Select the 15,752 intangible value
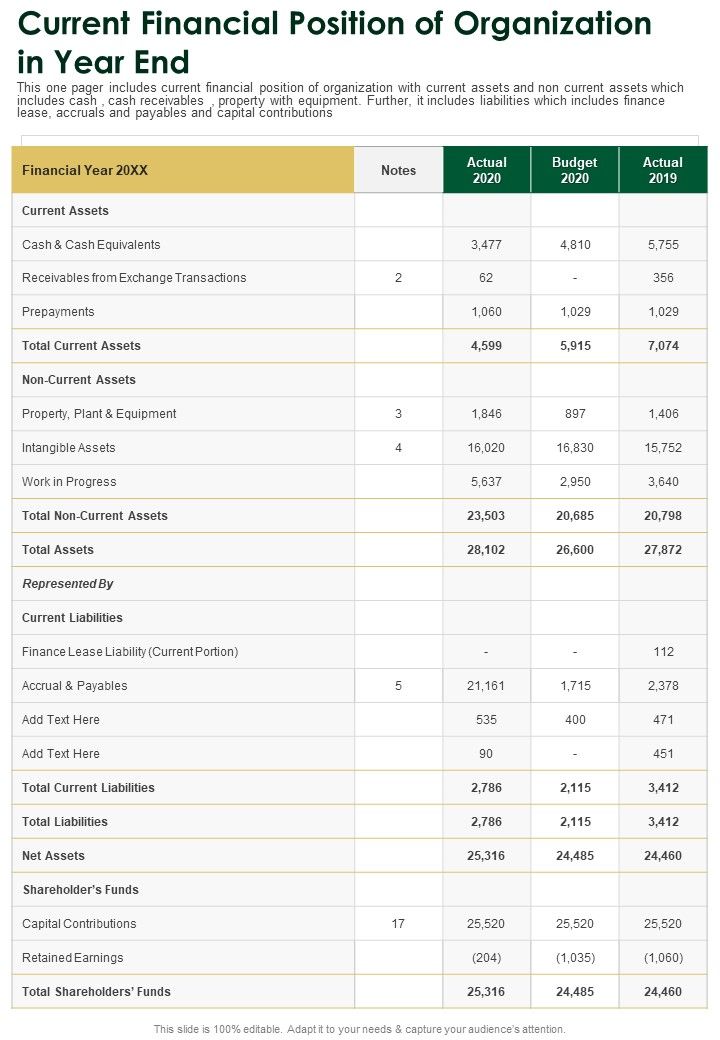720x1040 pixels. [x=663, y=448]
